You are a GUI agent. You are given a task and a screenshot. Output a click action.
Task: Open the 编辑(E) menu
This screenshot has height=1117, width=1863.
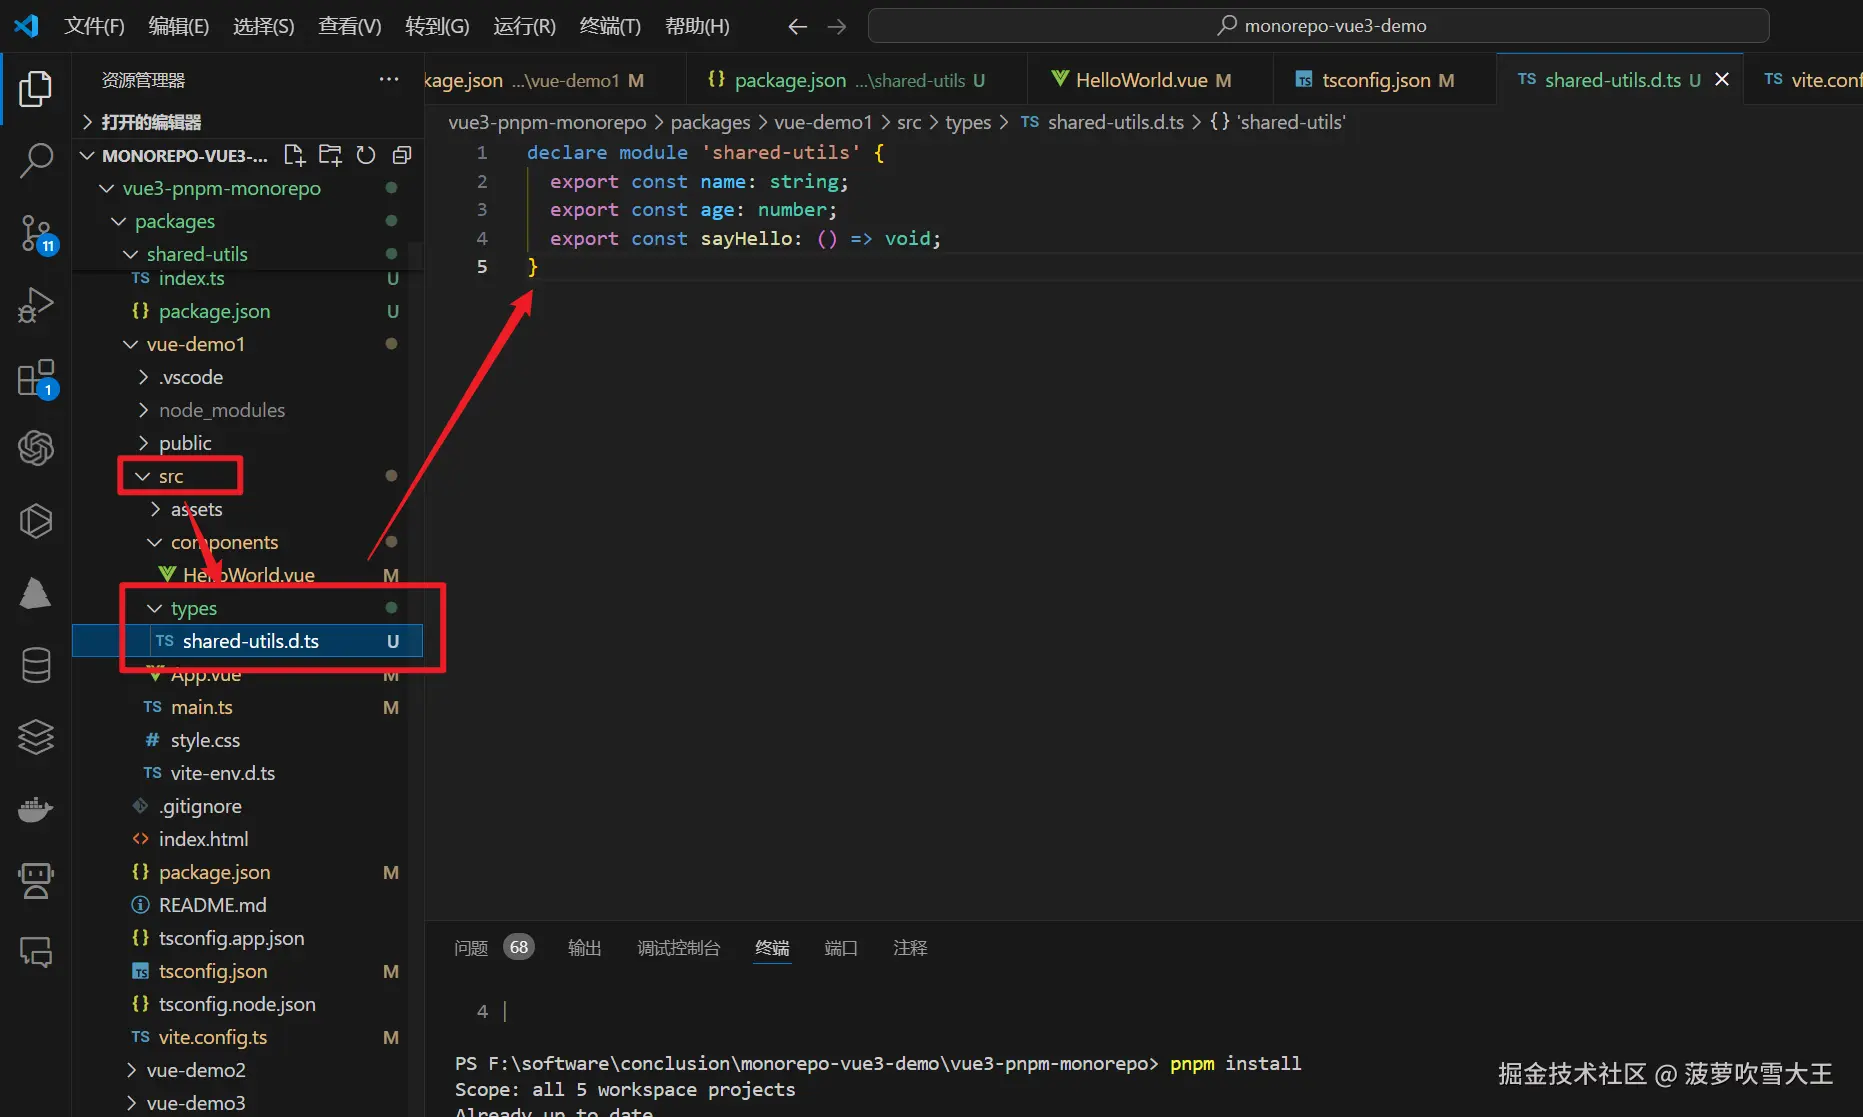179,26
